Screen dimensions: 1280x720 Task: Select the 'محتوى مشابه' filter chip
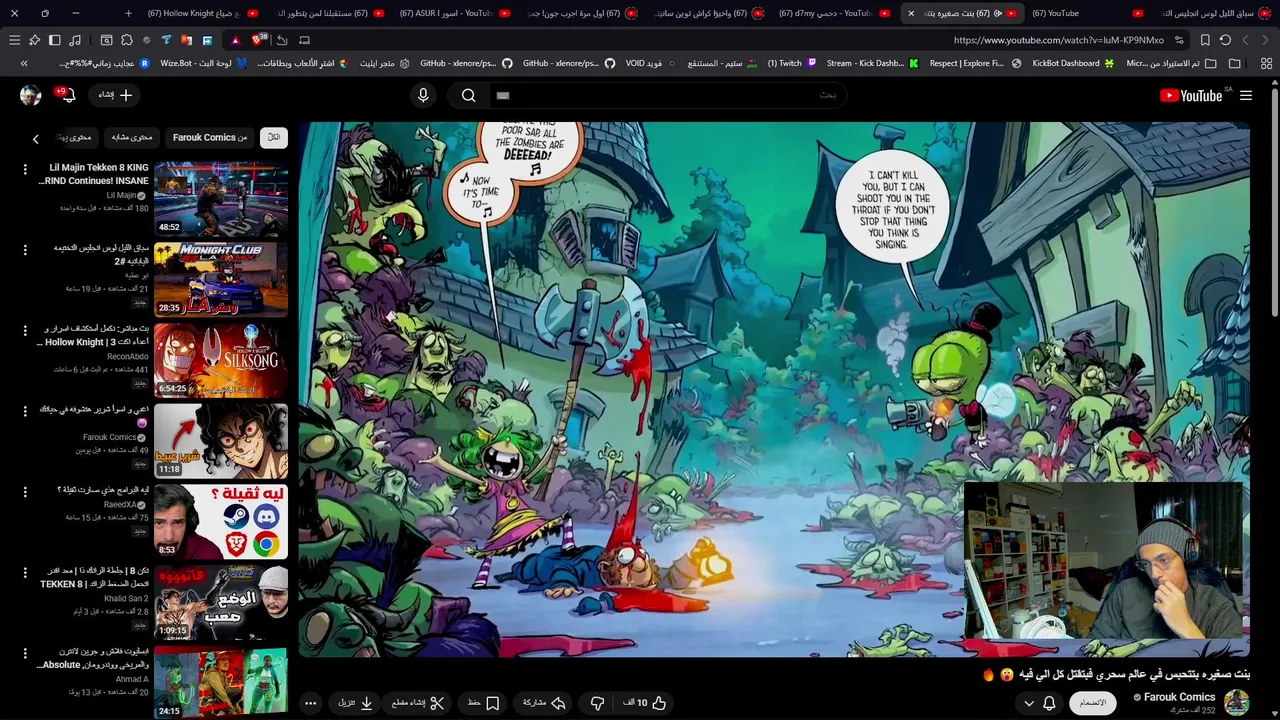(x=132, y=138)
